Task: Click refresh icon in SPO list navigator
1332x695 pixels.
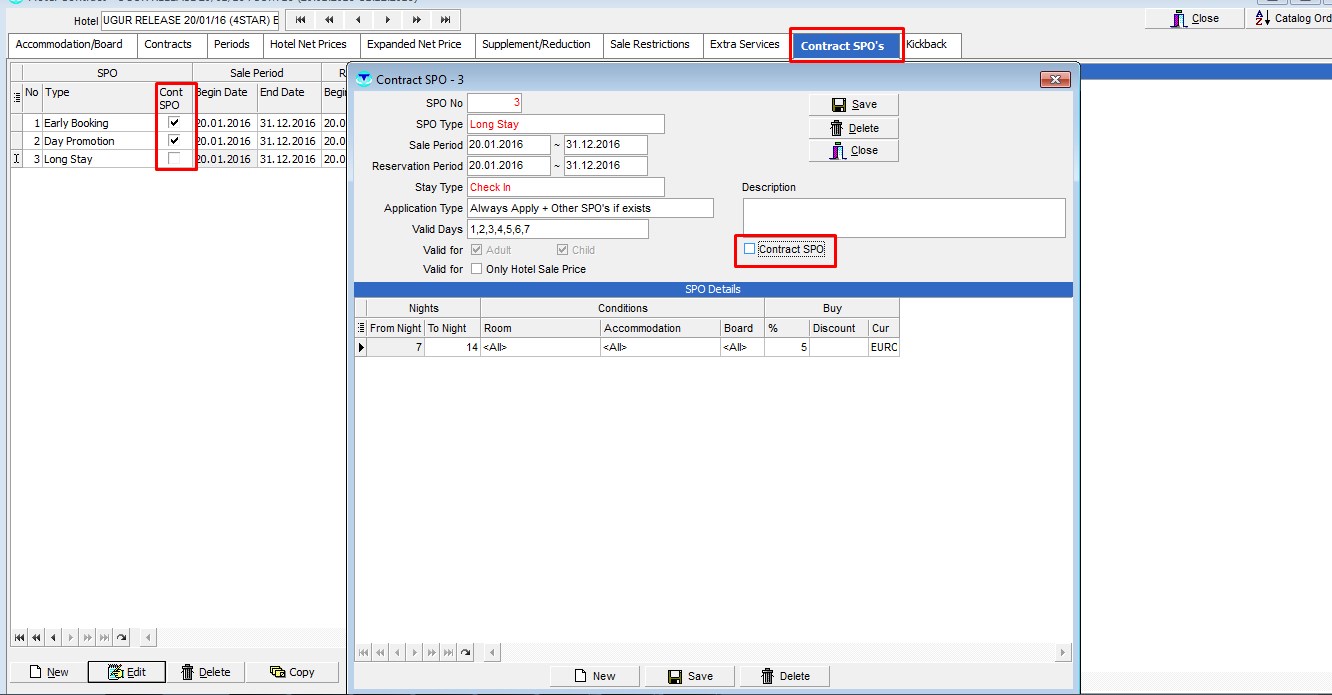Action: 122,637
